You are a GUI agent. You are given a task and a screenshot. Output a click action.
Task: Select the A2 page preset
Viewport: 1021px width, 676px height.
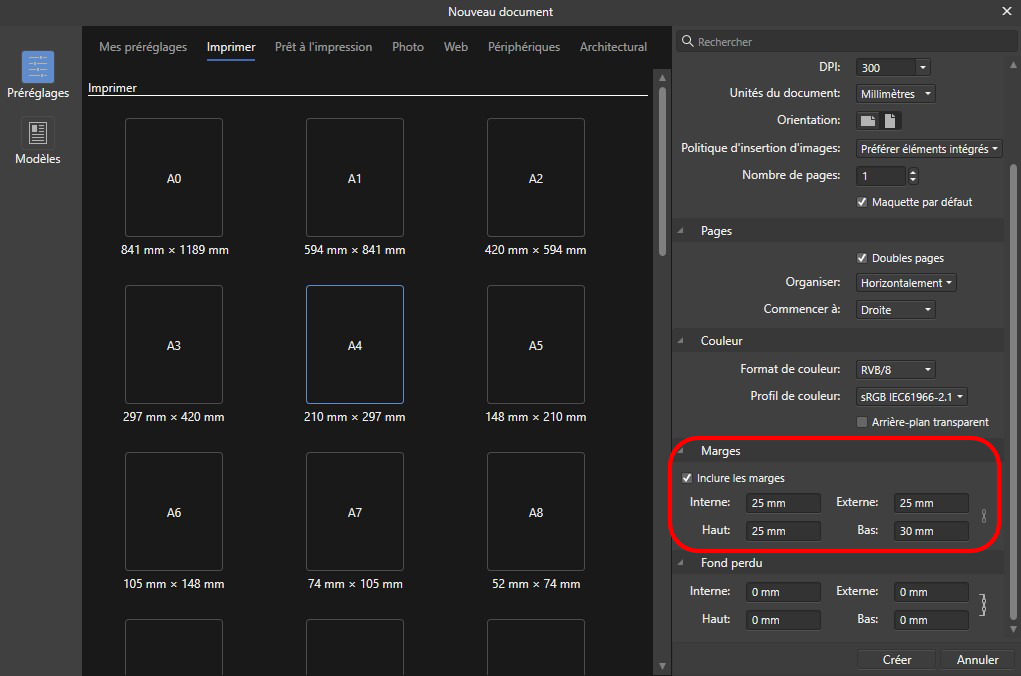point(536,178)
